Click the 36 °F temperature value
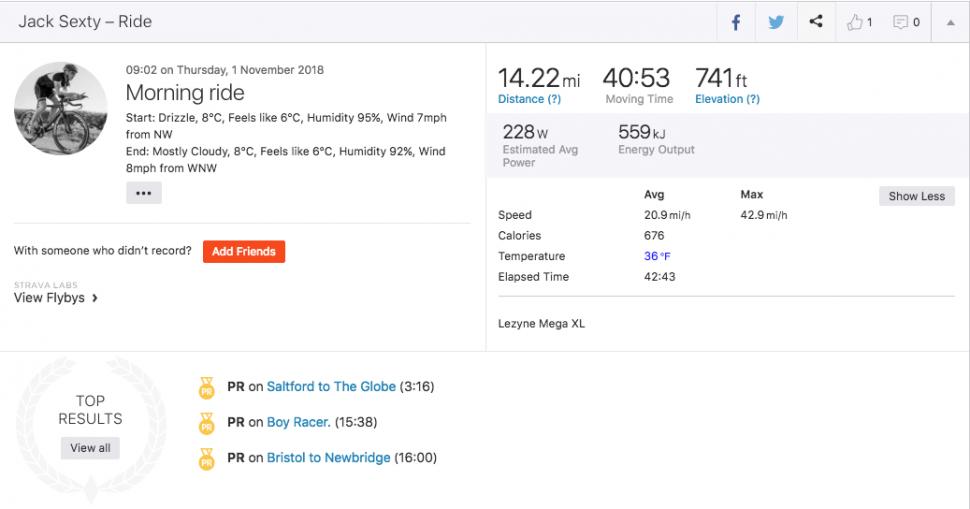The height and width of the screenshot is (509, 970). (x=657, y=256)
